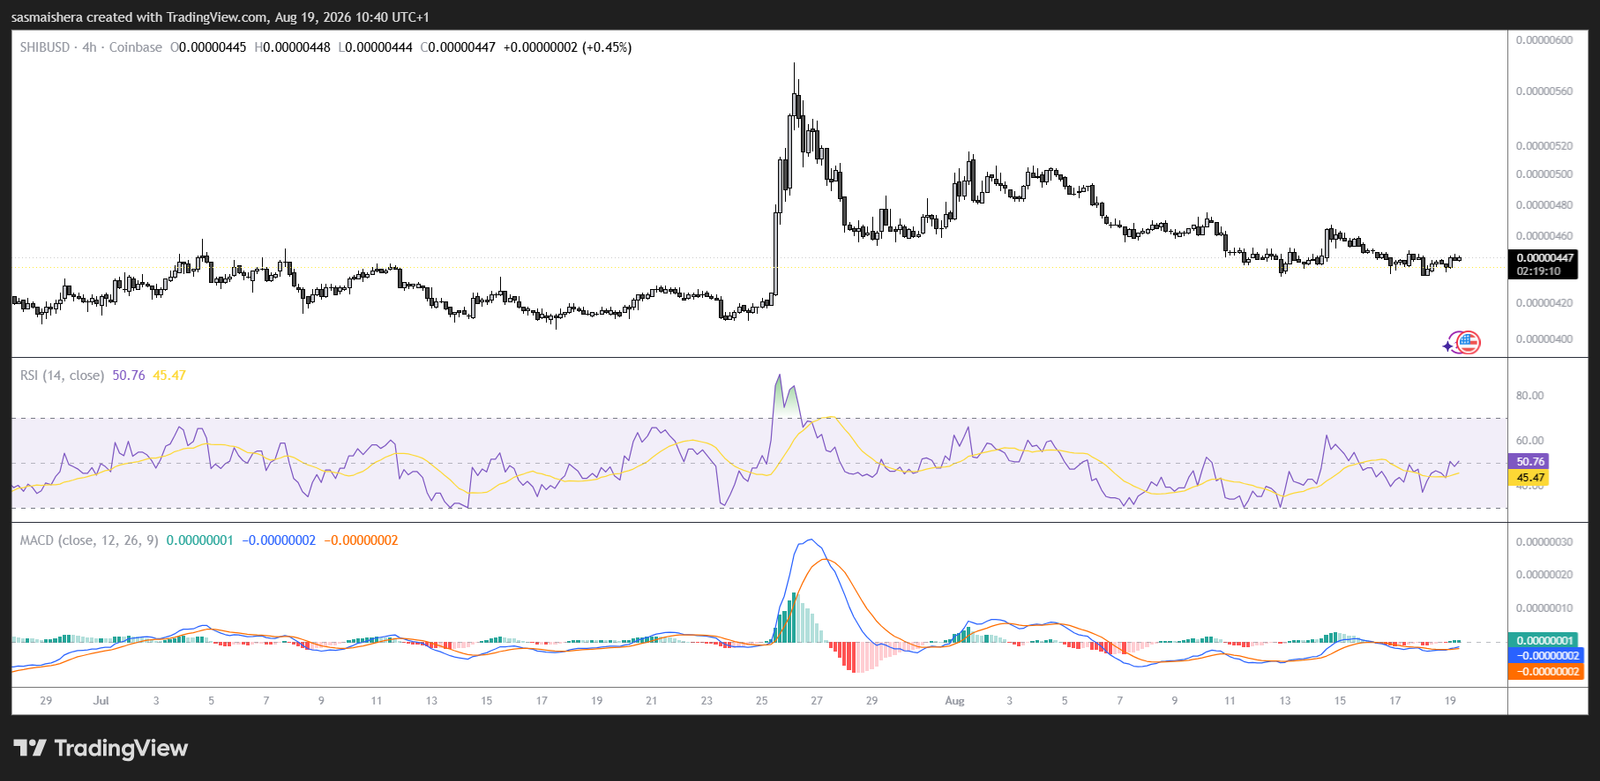Viewport: 1600px width, 781px height.
Task: Click the green MACD histogram value badge
Action: (x=1545, y=641)
